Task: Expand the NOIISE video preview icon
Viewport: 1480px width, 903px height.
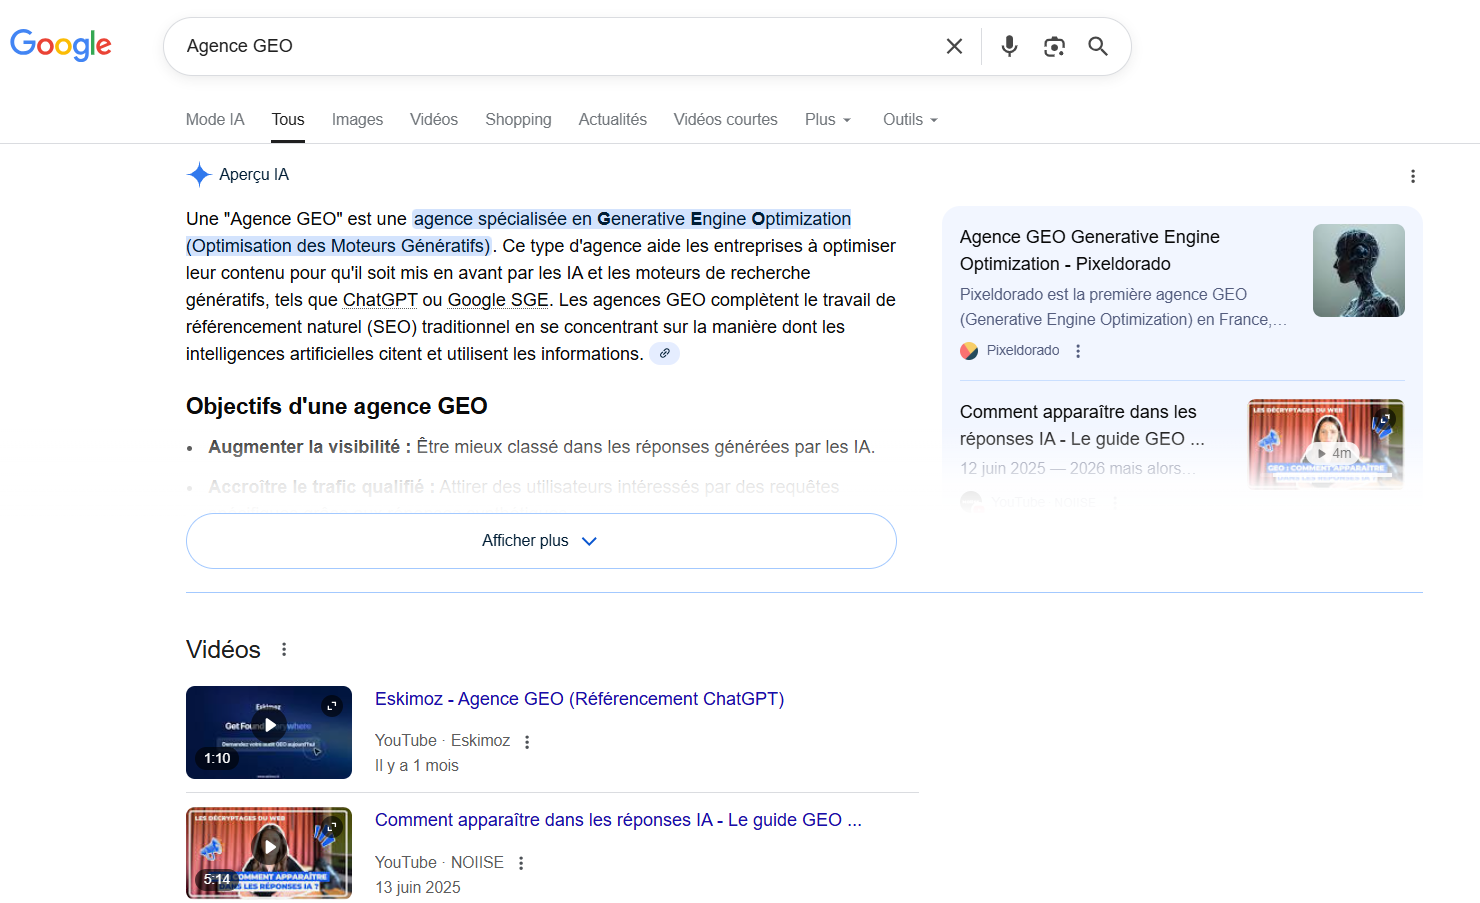Action: click(x=332, y=827)
